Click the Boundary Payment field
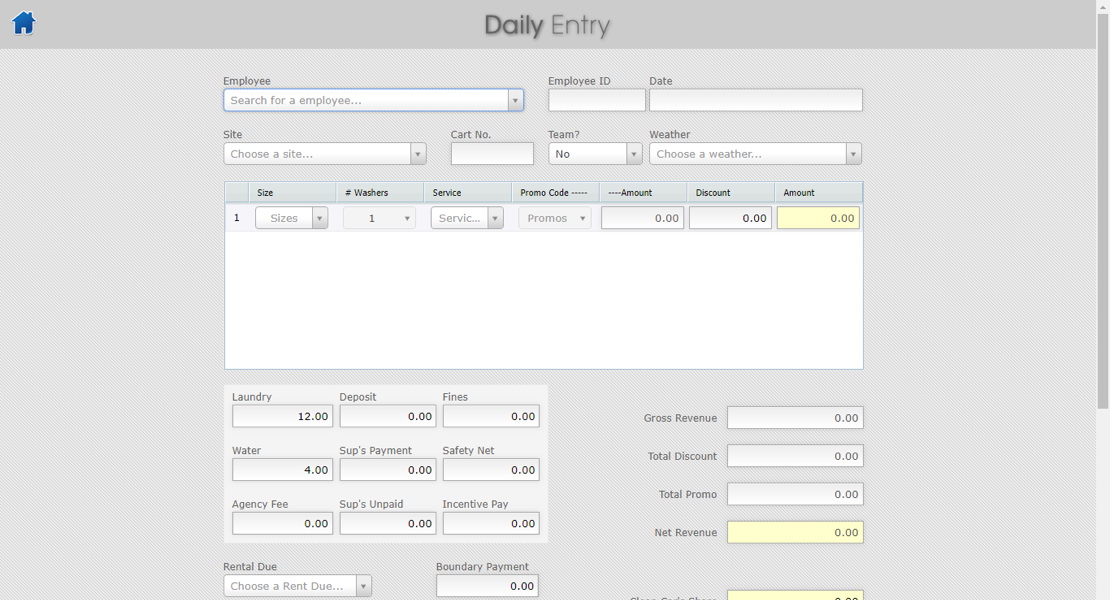 [x=487, y=585]
